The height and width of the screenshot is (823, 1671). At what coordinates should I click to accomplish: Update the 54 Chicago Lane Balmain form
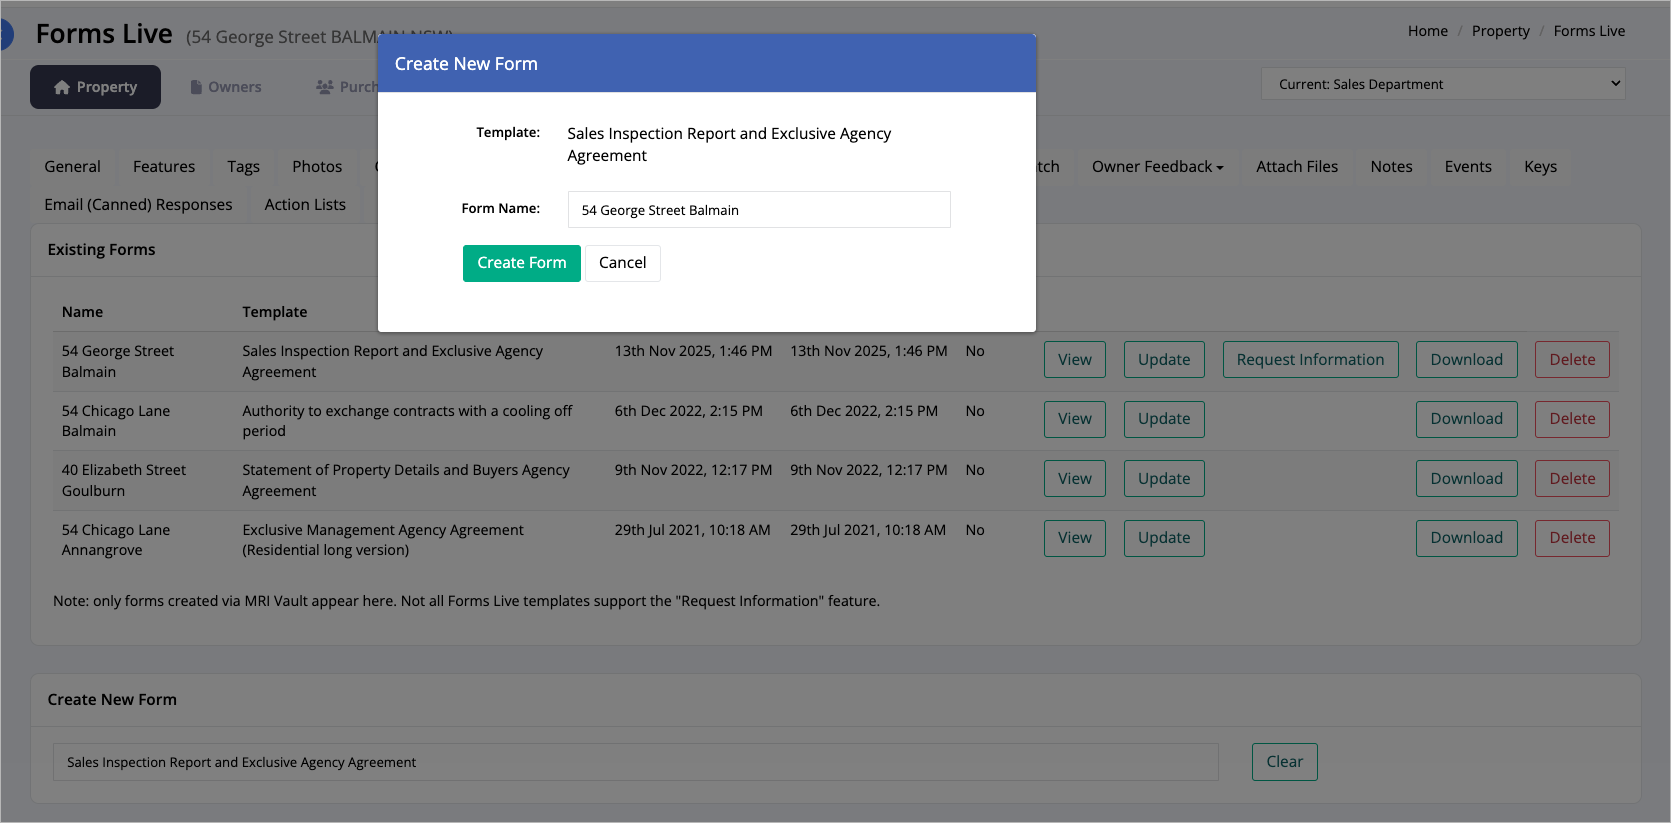pyautogui.click(x=1164, y=419)
